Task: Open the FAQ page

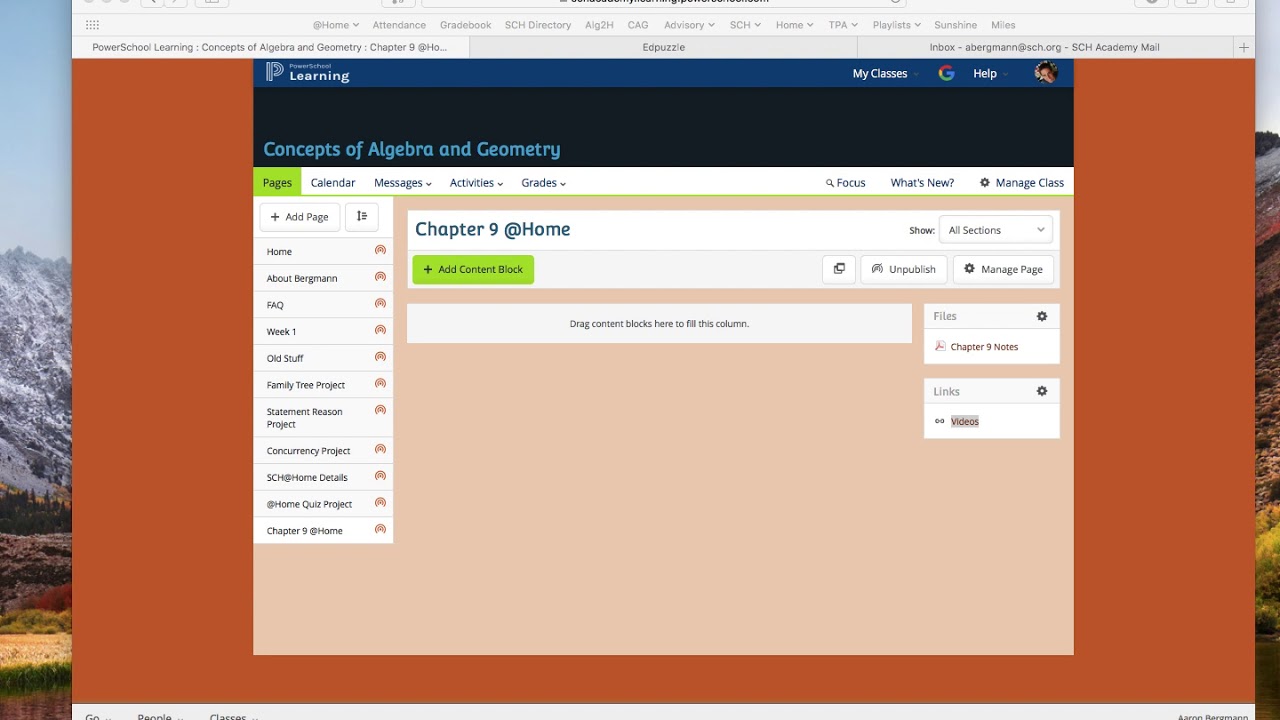Action: tap(275, 305)
